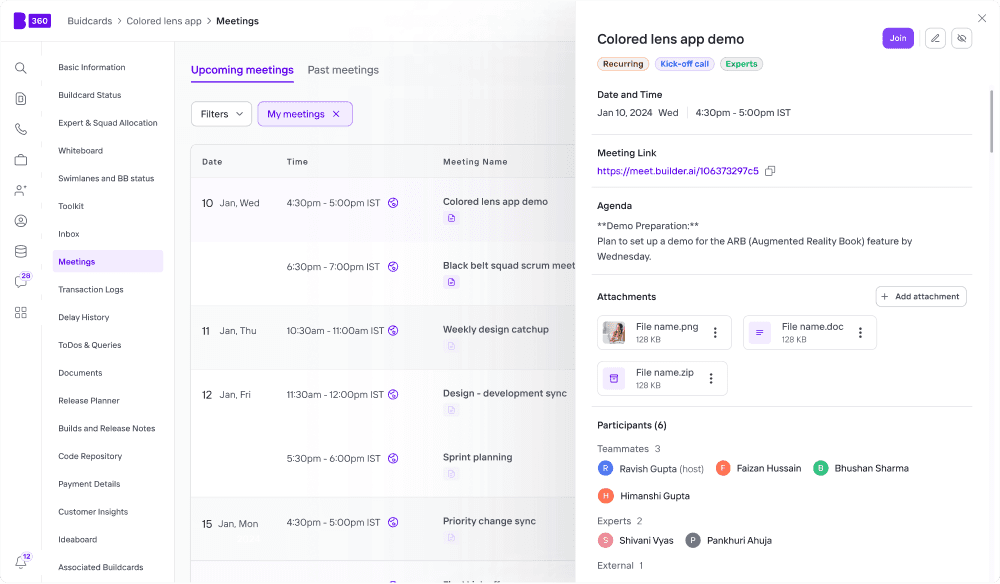Image resolution: width=1000 pixels, height=584 pixels.
Task: Open the database icon in the left rail
Action: click(x=20, y=251)
